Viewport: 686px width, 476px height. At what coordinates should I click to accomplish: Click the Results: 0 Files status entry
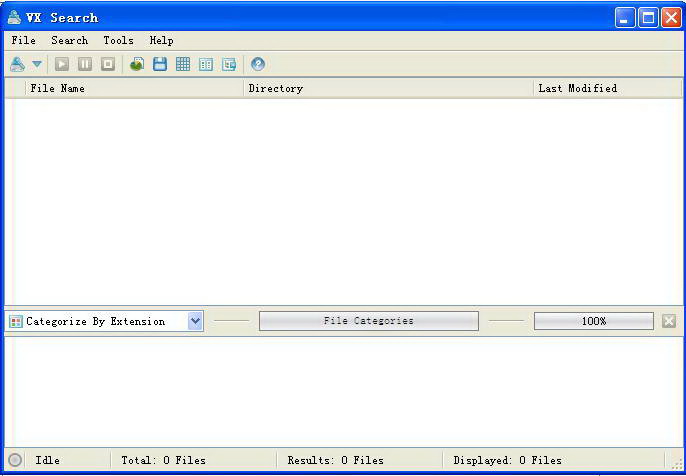pyautogui.click(x=336, y=460)
